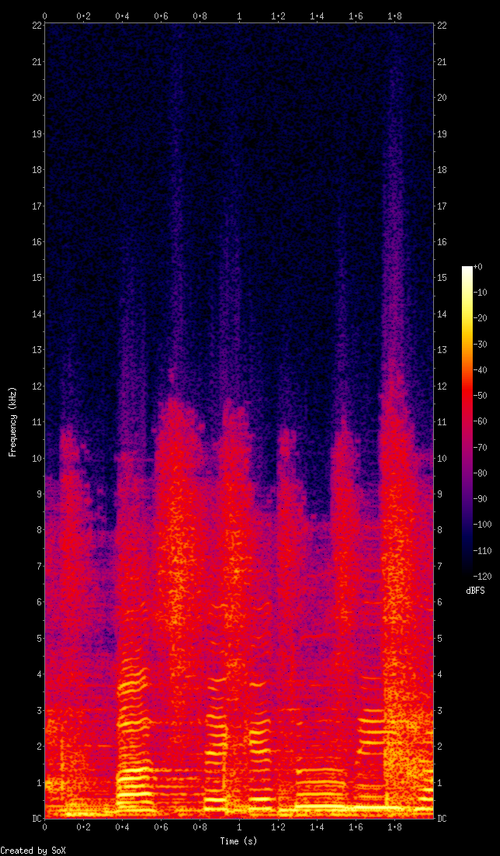Click "DC" on the right frequency axis

point(441,818)
